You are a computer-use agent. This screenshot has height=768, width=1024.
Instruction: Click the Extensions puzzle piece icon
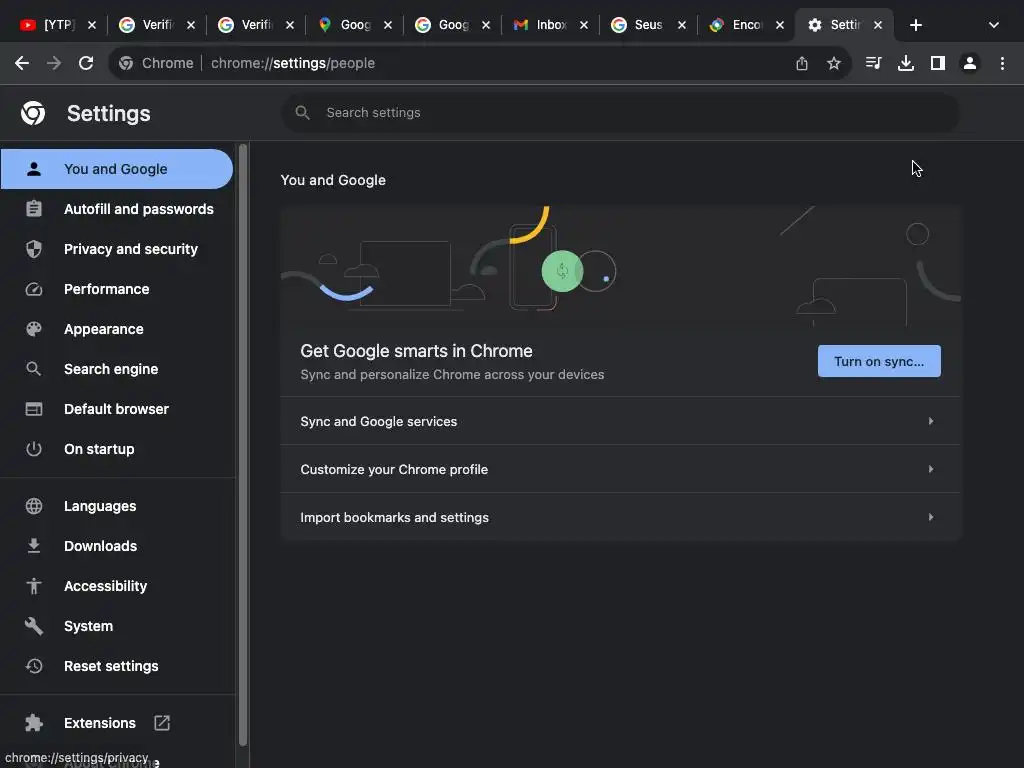pyautogui.click(x=34, y=723)
